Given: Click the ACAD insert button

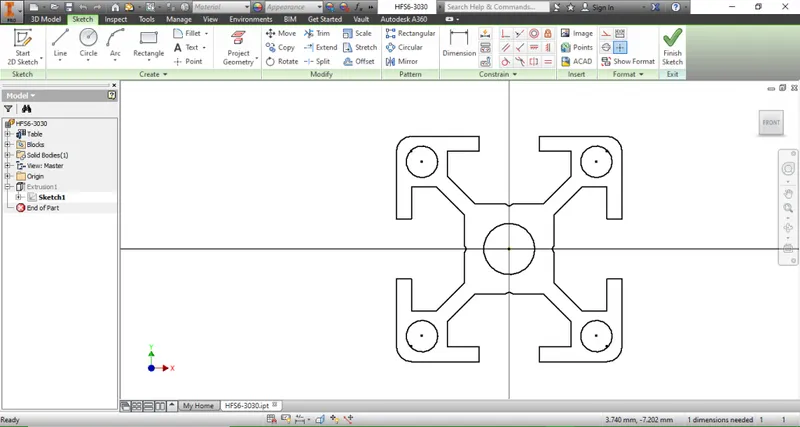Looking at the screenshot, I should (x=577, y=61).
